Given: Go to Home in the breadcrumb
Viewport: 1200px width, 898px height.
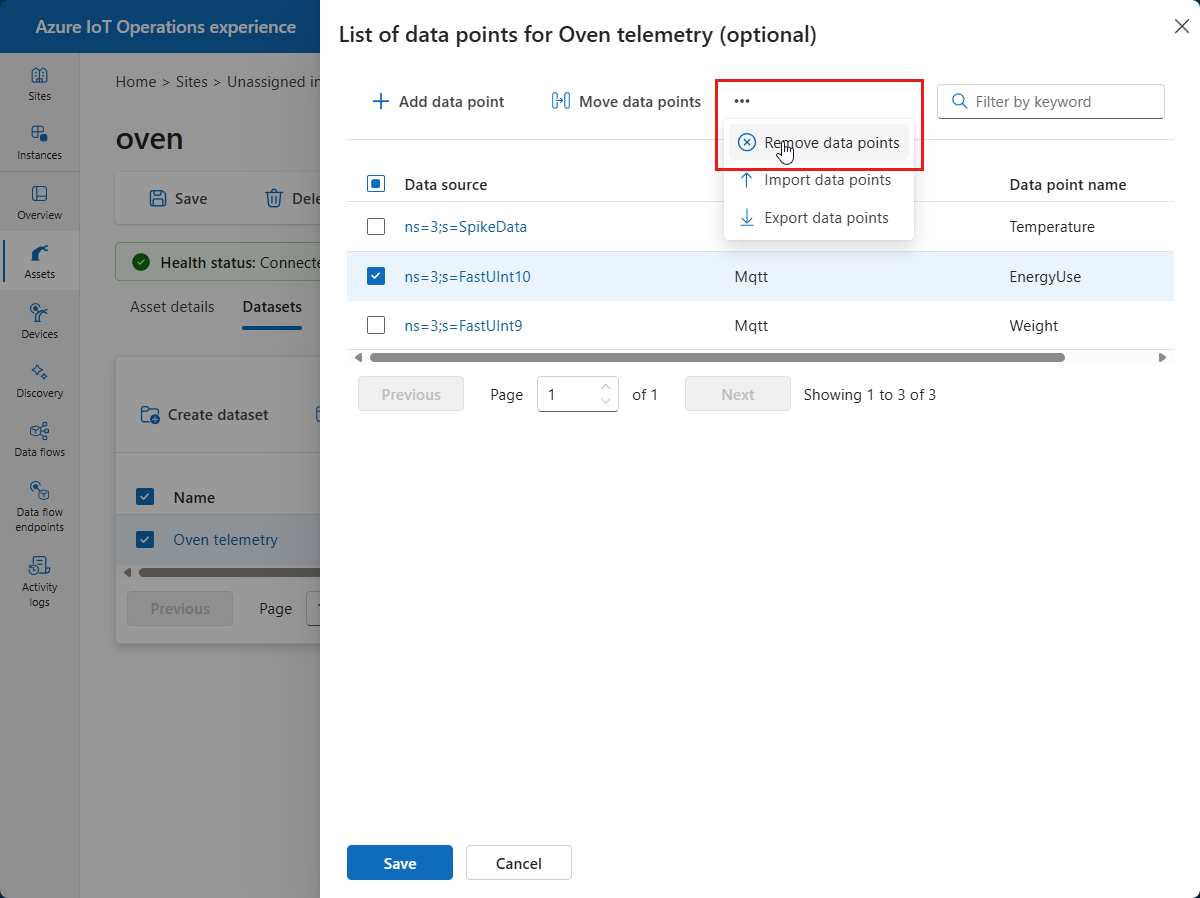Looking at the screenshot, I should pyautogui.click(x=136, y=82).
